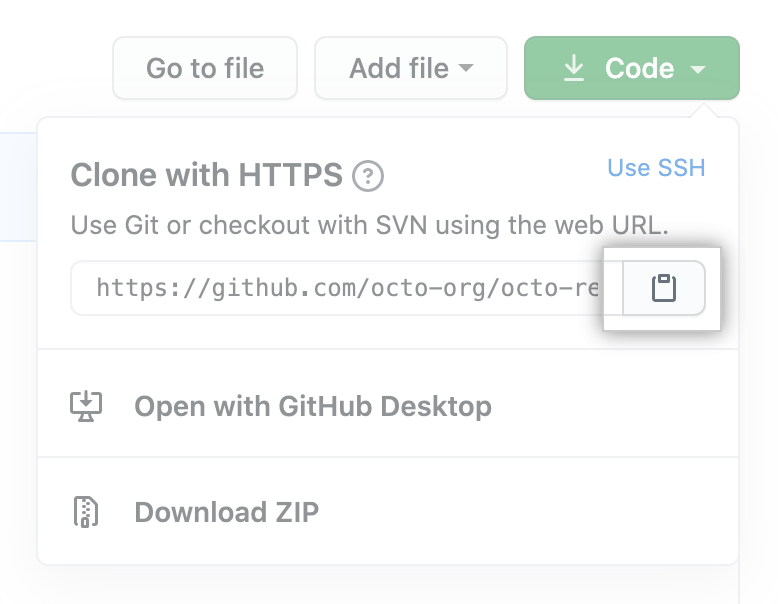
Task: Open the Add file menu by its label
Action: click(399, 68)
